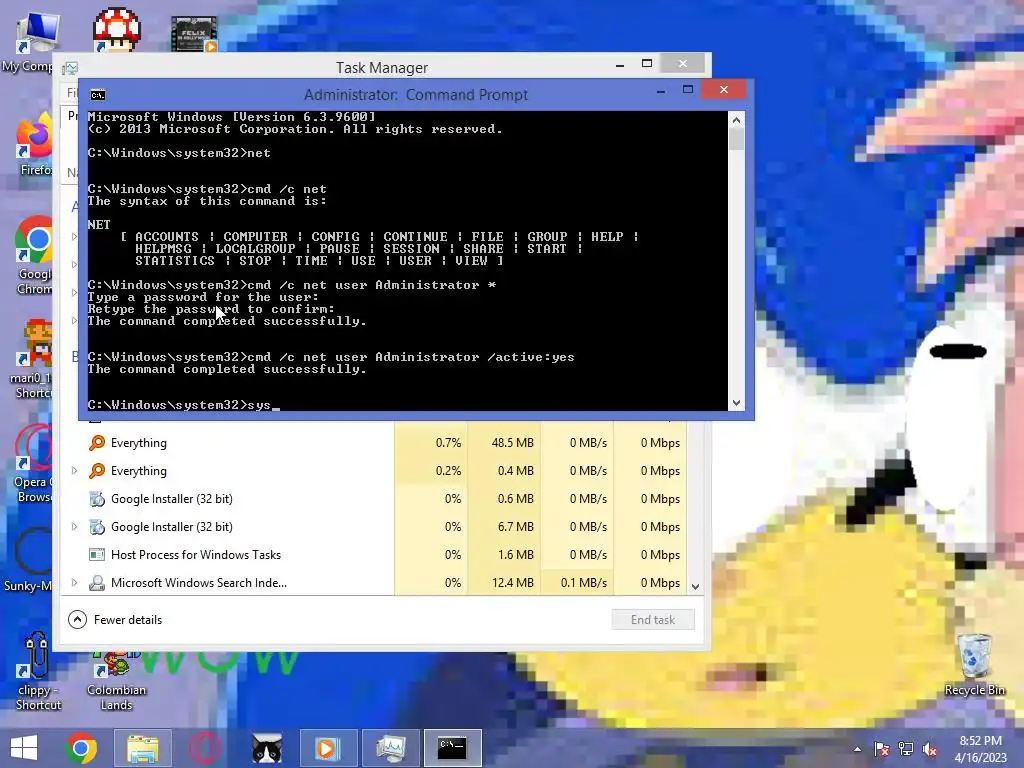
Task: Select the Sunky desktop icon
Action: tap(30, 560)
